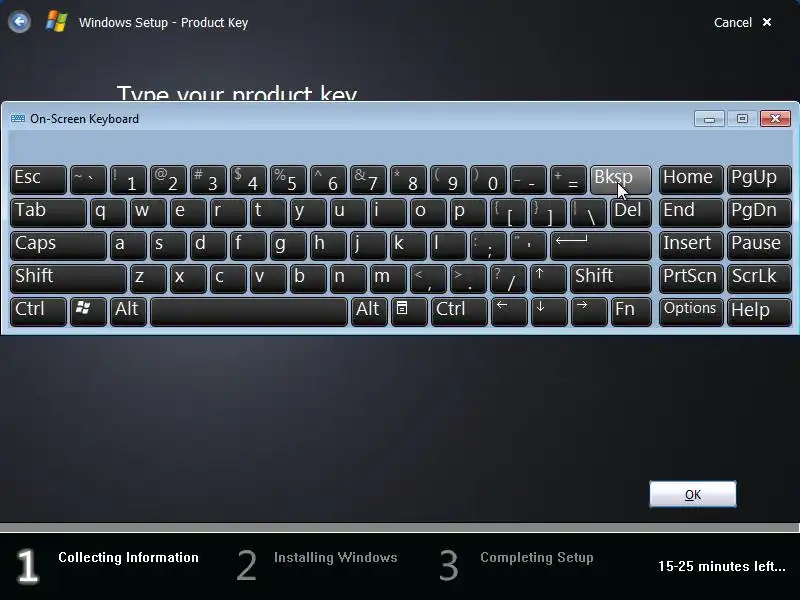The image size is (800, 600).
Task: Click the Windows logo key
Action: pos(88,312)
